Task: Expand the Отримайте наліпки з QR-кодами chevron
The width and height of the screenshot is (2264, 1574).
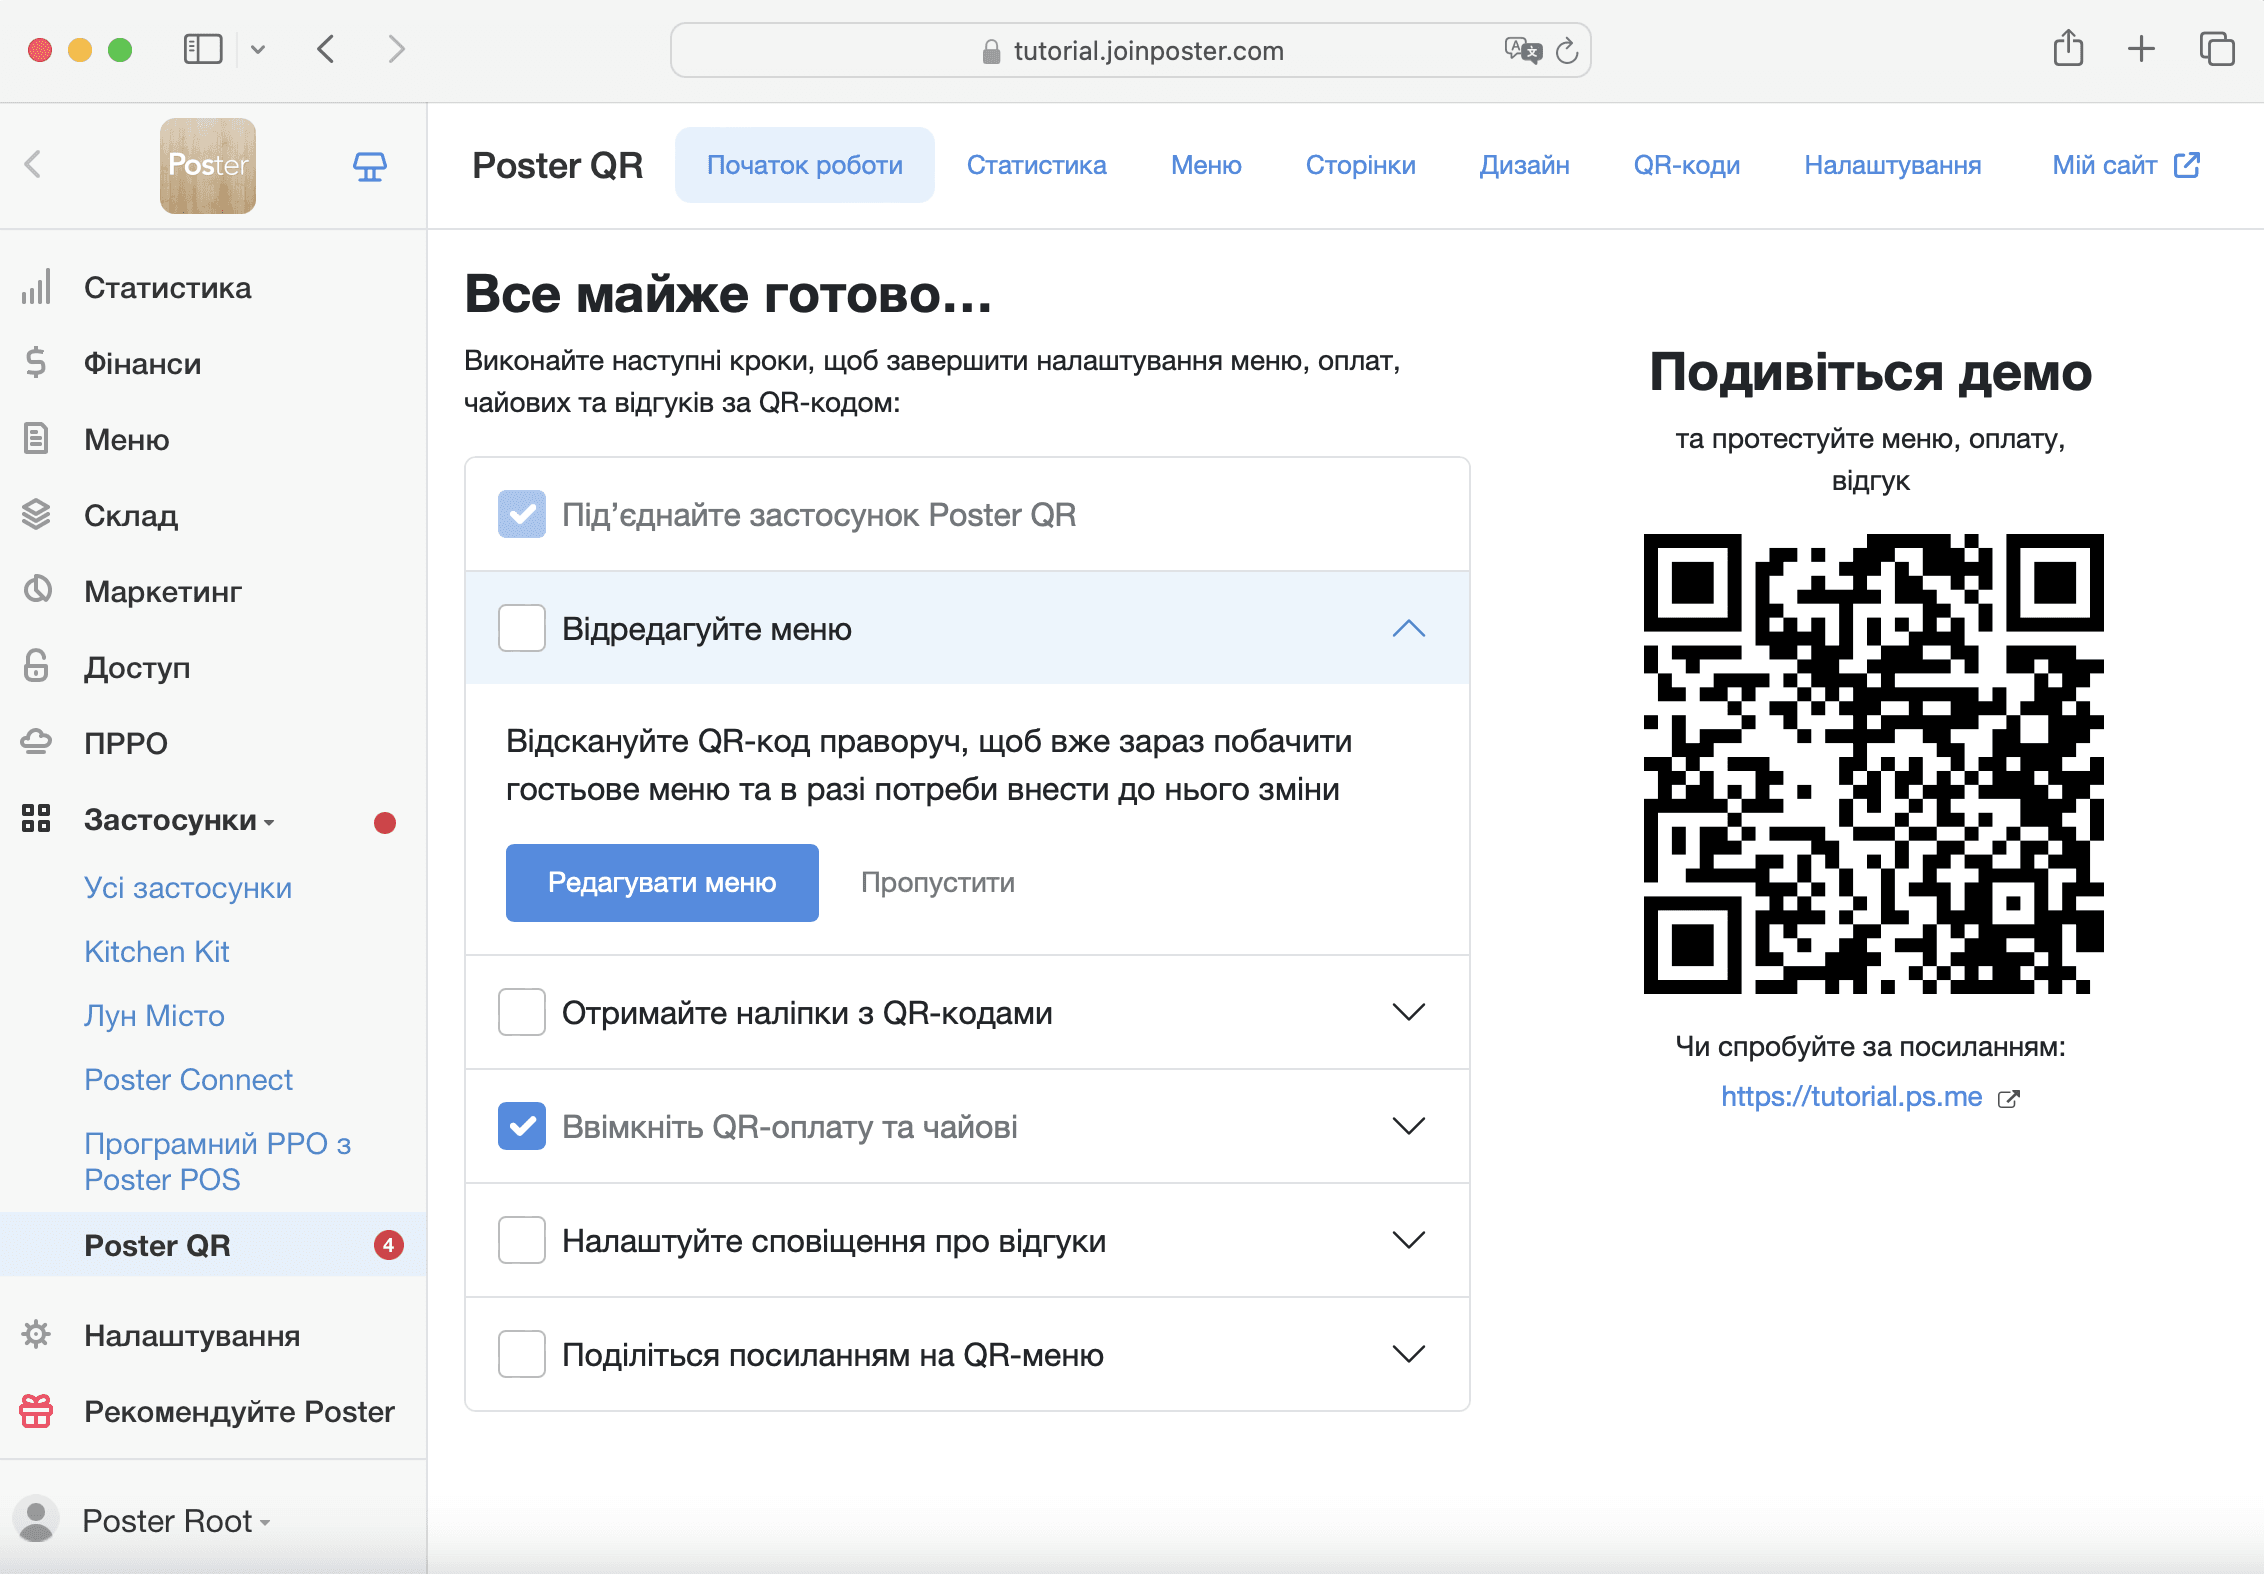Action: (x=1409, y=1012)
